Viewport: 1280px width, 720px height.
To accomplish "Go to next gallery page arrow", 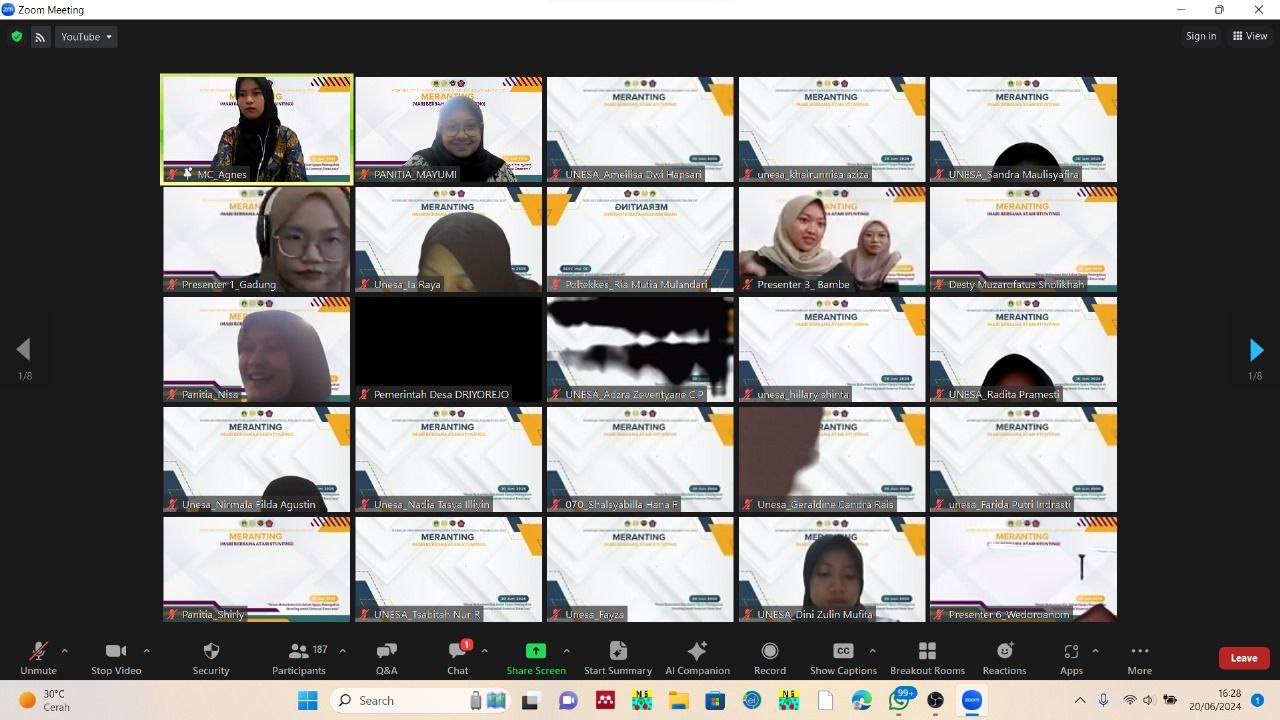I will click(x=1256, y=350).
